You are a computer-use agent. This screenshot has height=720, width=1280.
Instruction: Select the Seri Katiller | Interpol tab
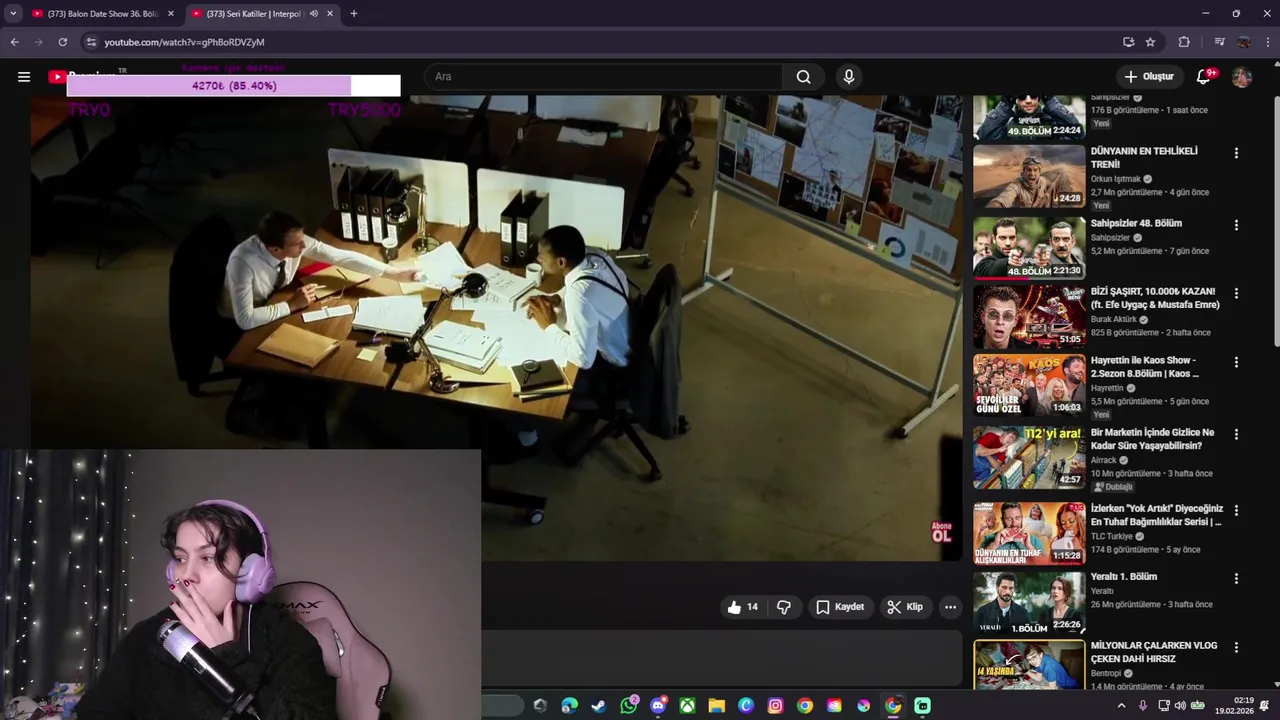[255, 14]
